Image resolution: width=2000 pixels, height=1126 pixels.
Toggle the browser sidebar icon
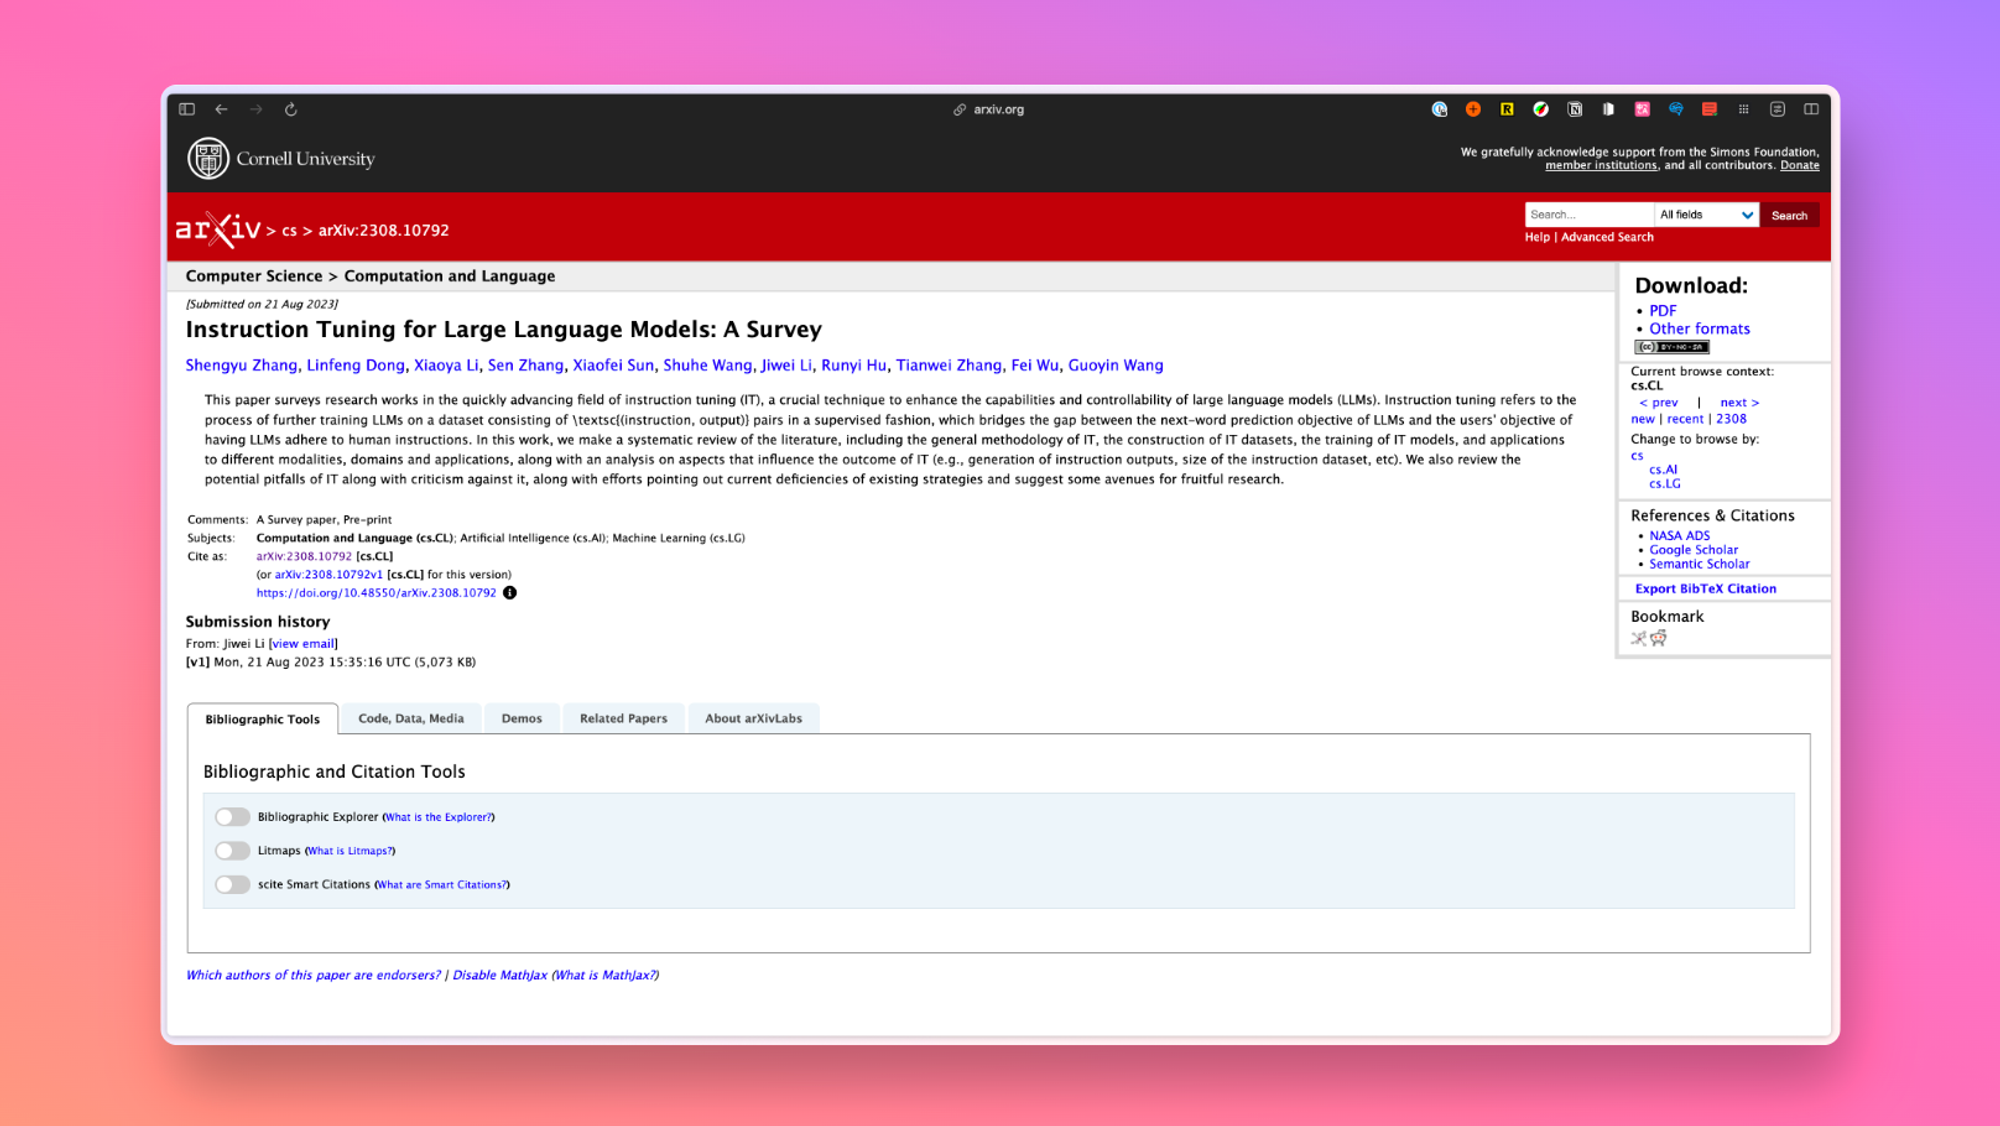(x=187, y=109)
